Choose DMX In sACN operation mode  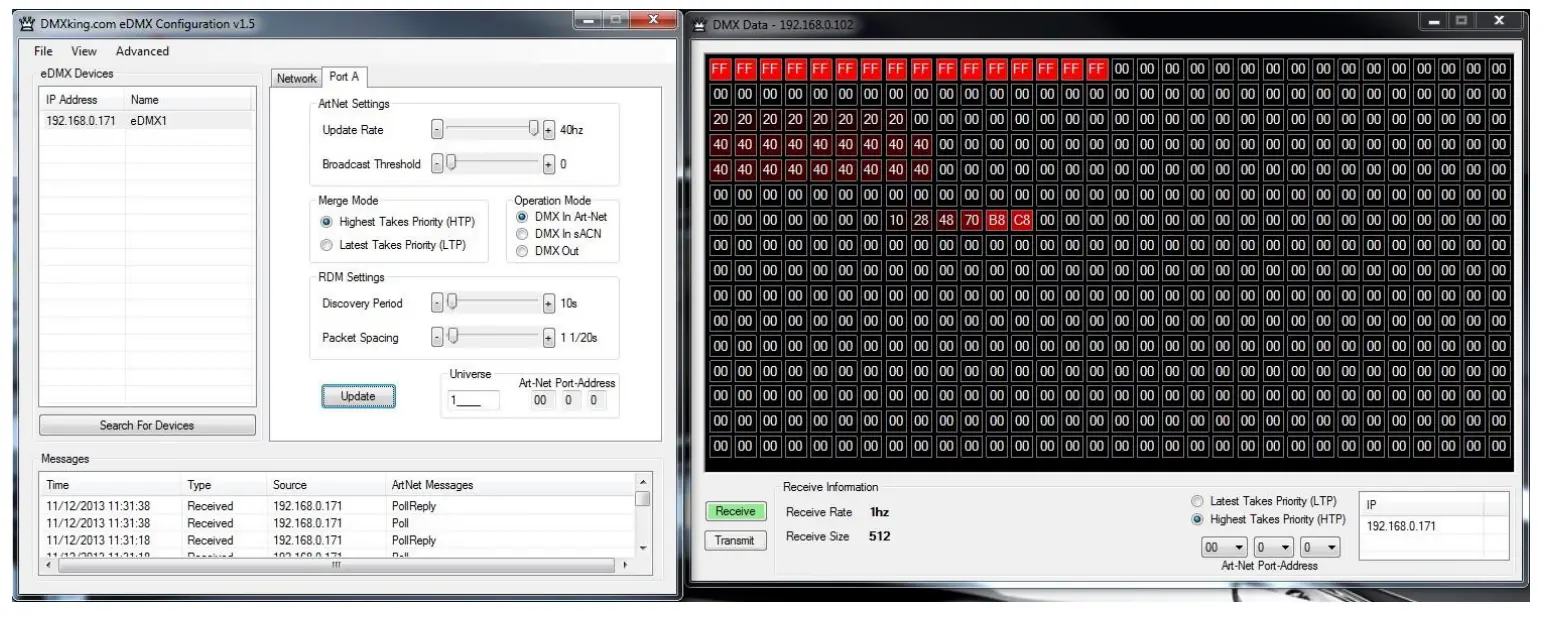[559, 233]
